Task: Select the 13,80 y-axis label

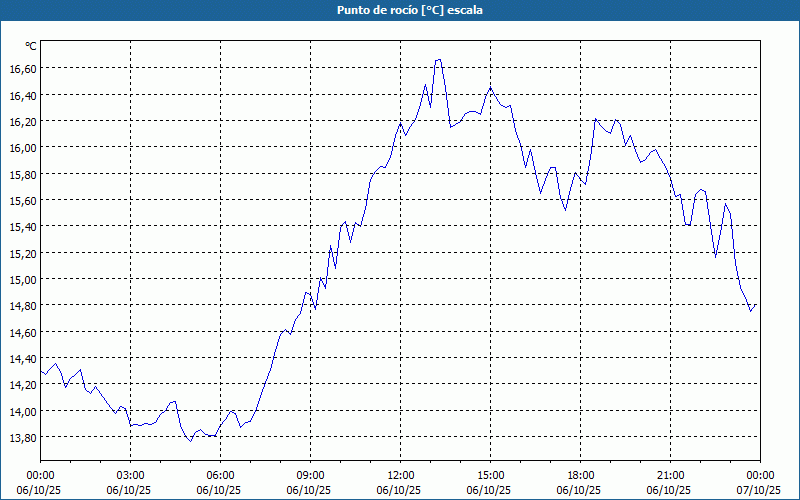Action: click(x=22, y=438)
